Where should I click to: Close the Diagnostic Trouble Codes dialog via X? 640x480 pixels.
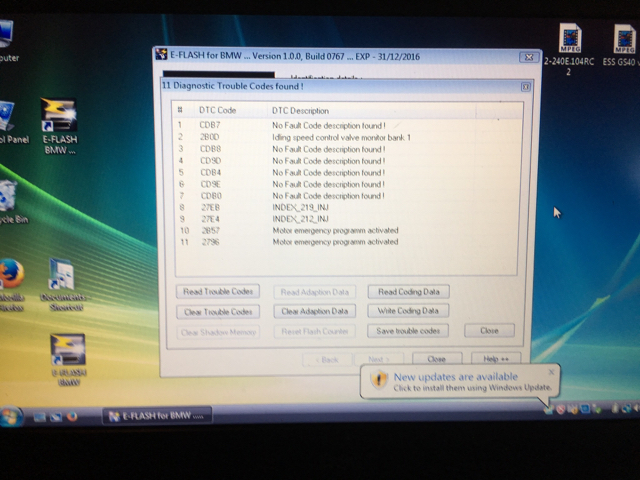coord(526,87)
